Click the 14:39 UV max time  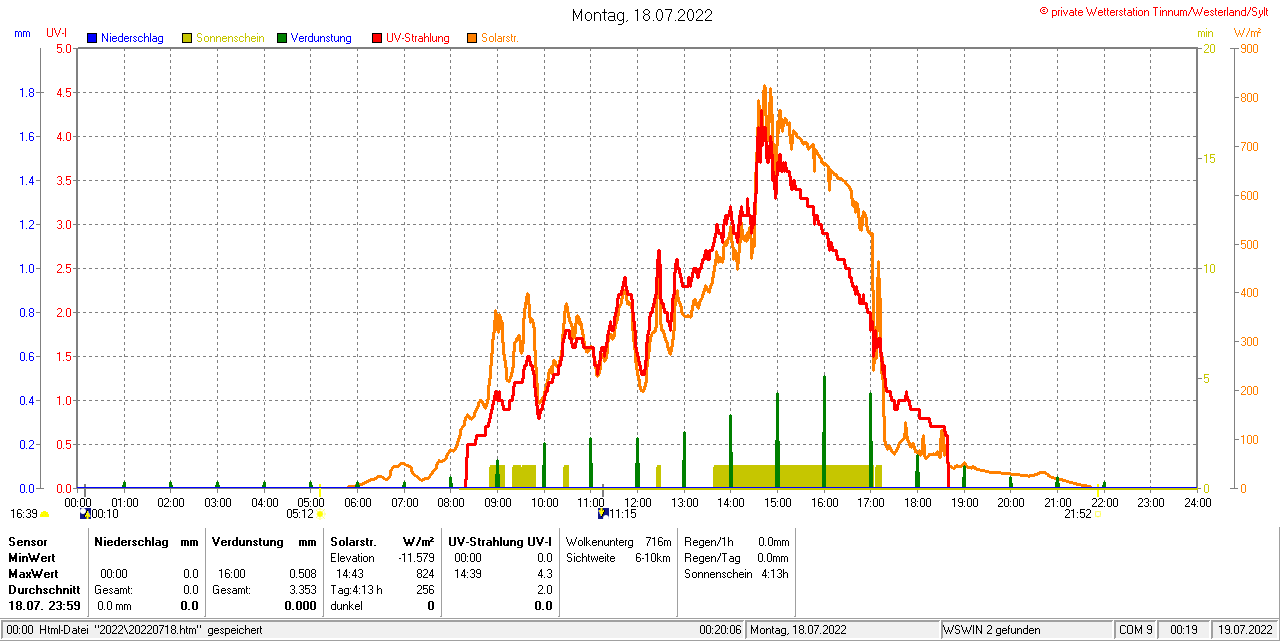tap(467, 574)
